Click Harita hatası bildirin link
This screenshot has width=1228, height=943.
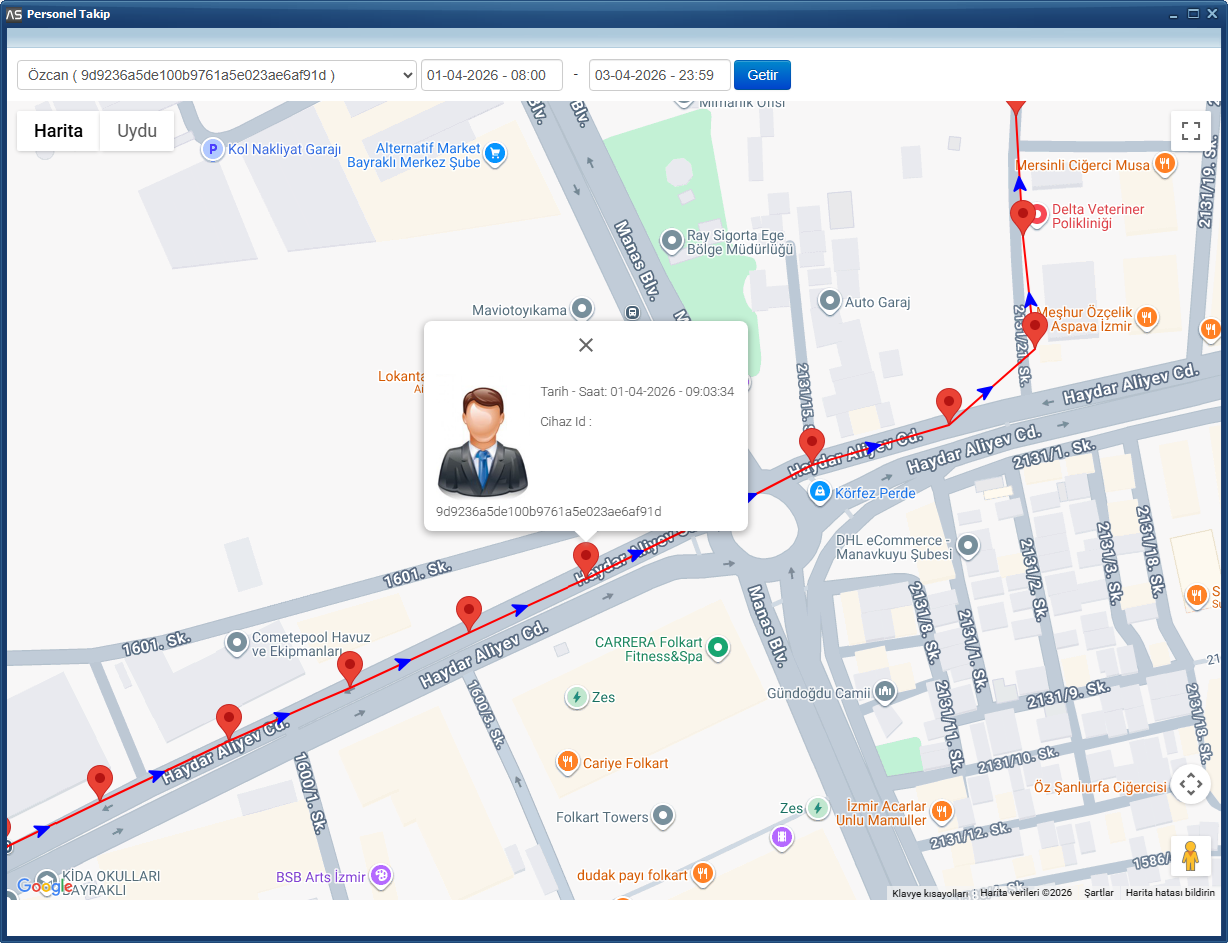[x=1169, y=893]
